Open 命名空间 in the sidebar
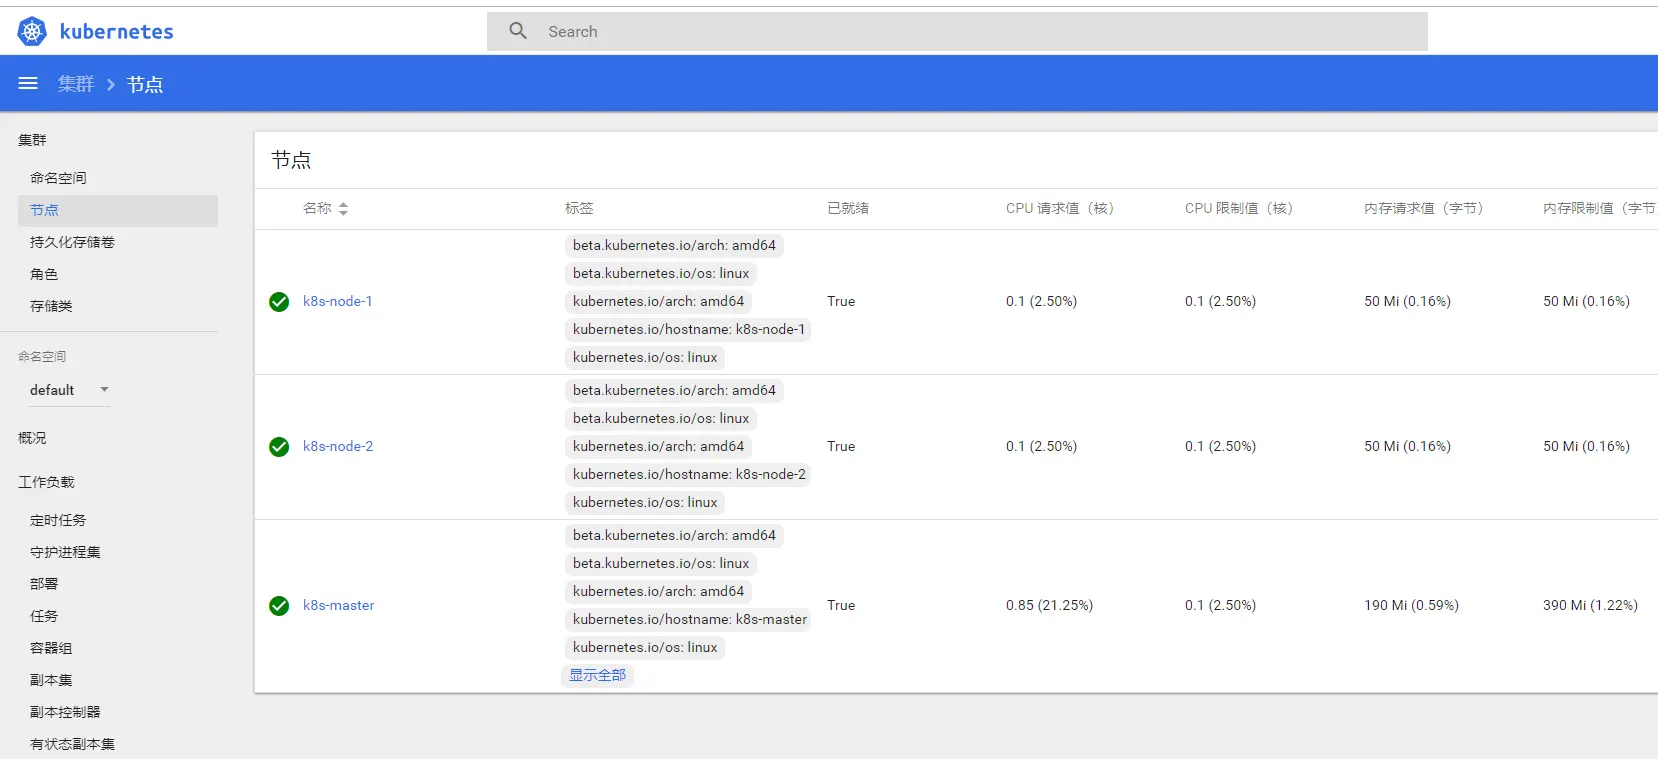This screenshot has height=759, width=1658. [x=58, y=178]
